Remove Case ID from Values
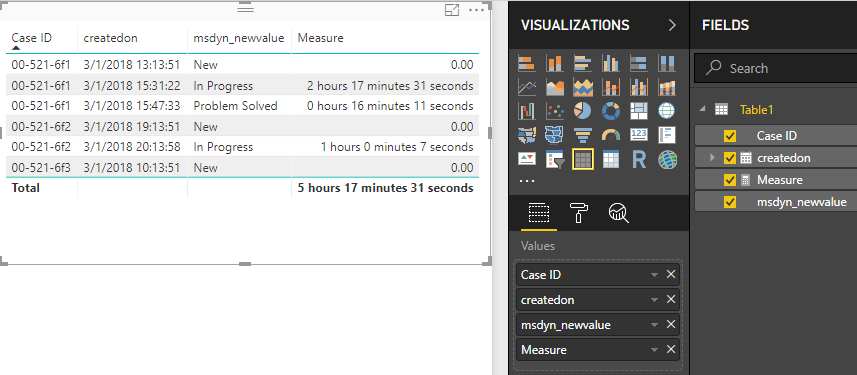 coord(671,274)
